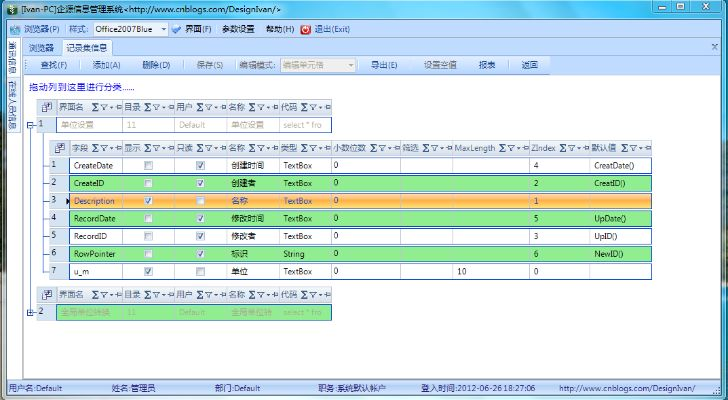Toggle 显示 checkbox in the u_m row

pyautogui.click(x=148, y=271)
